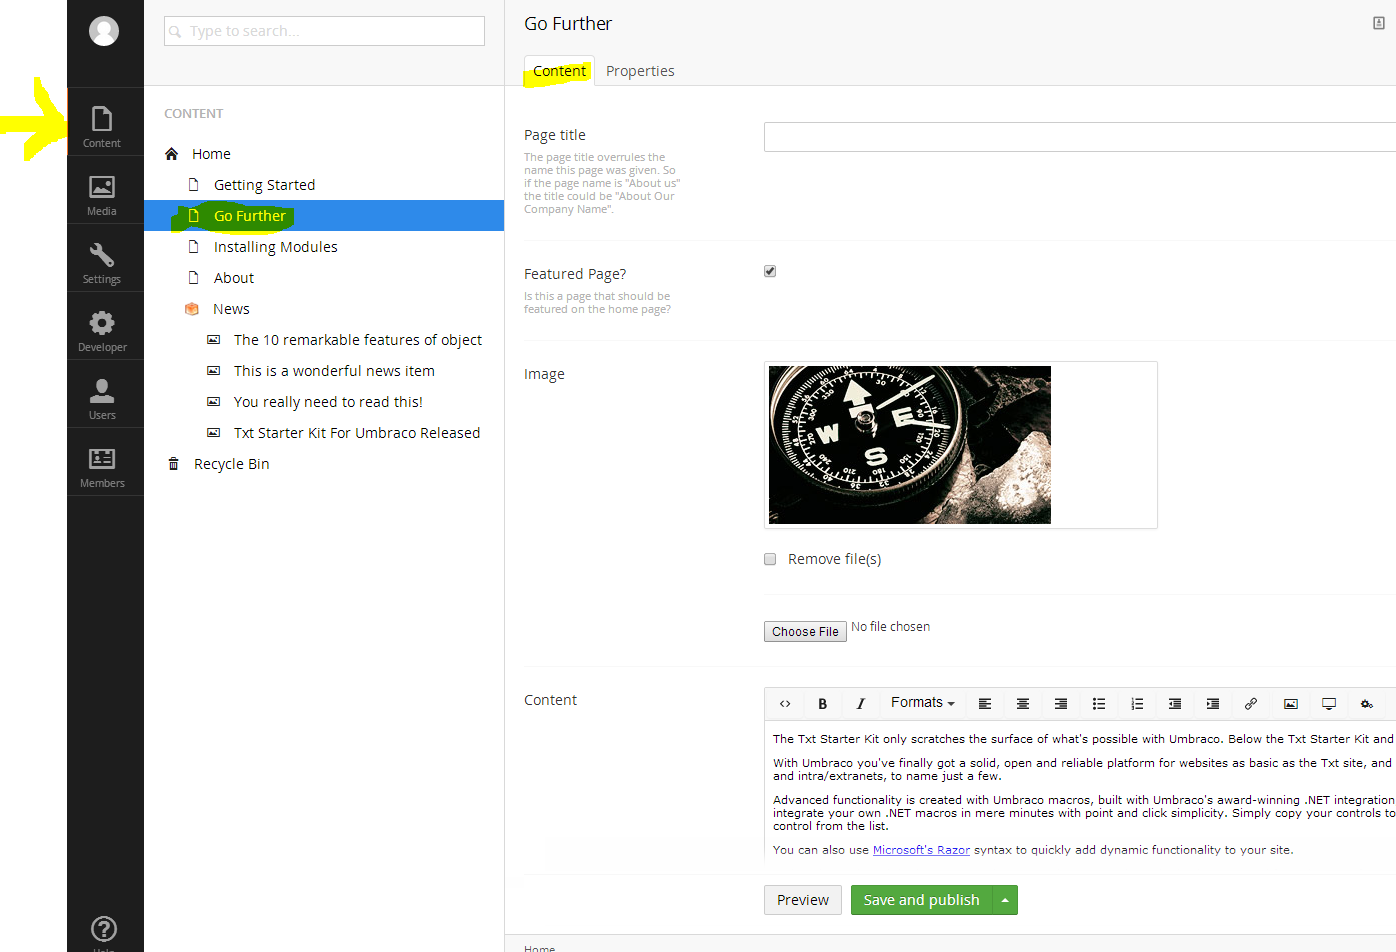Insert image in editor toolbar
Screen dimensions: 1396x952
(x=1291, y=704)
